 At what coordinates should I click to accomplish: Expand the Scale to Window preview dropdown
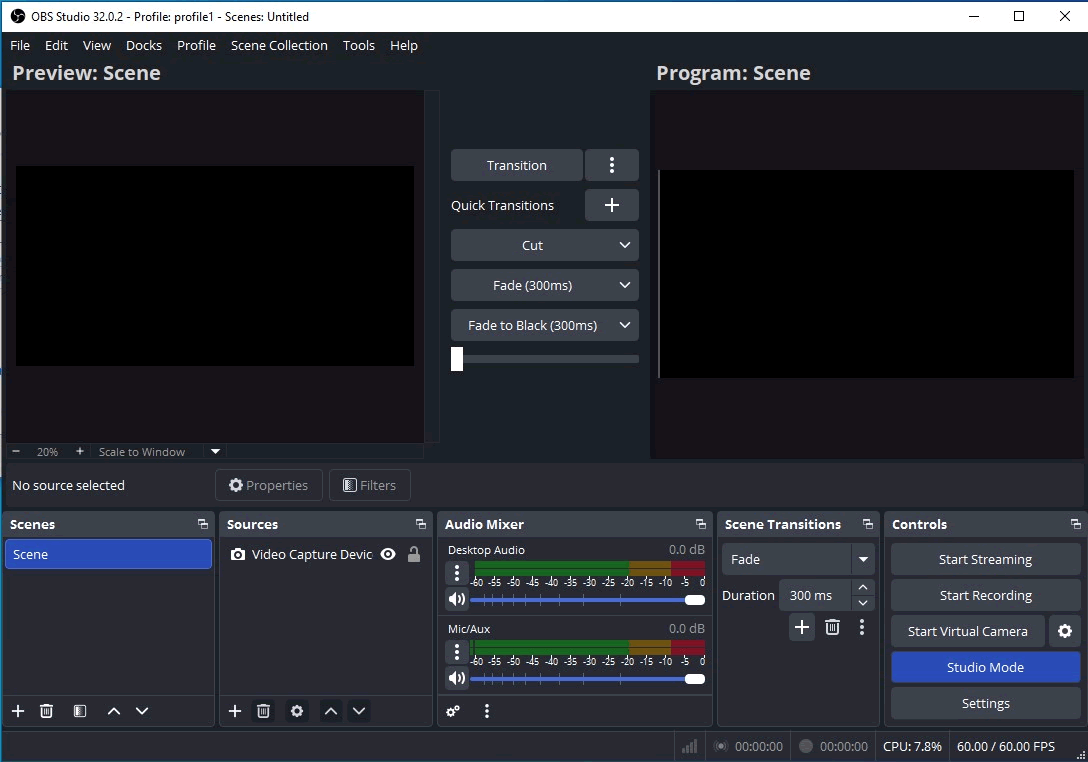pos(214,451)
